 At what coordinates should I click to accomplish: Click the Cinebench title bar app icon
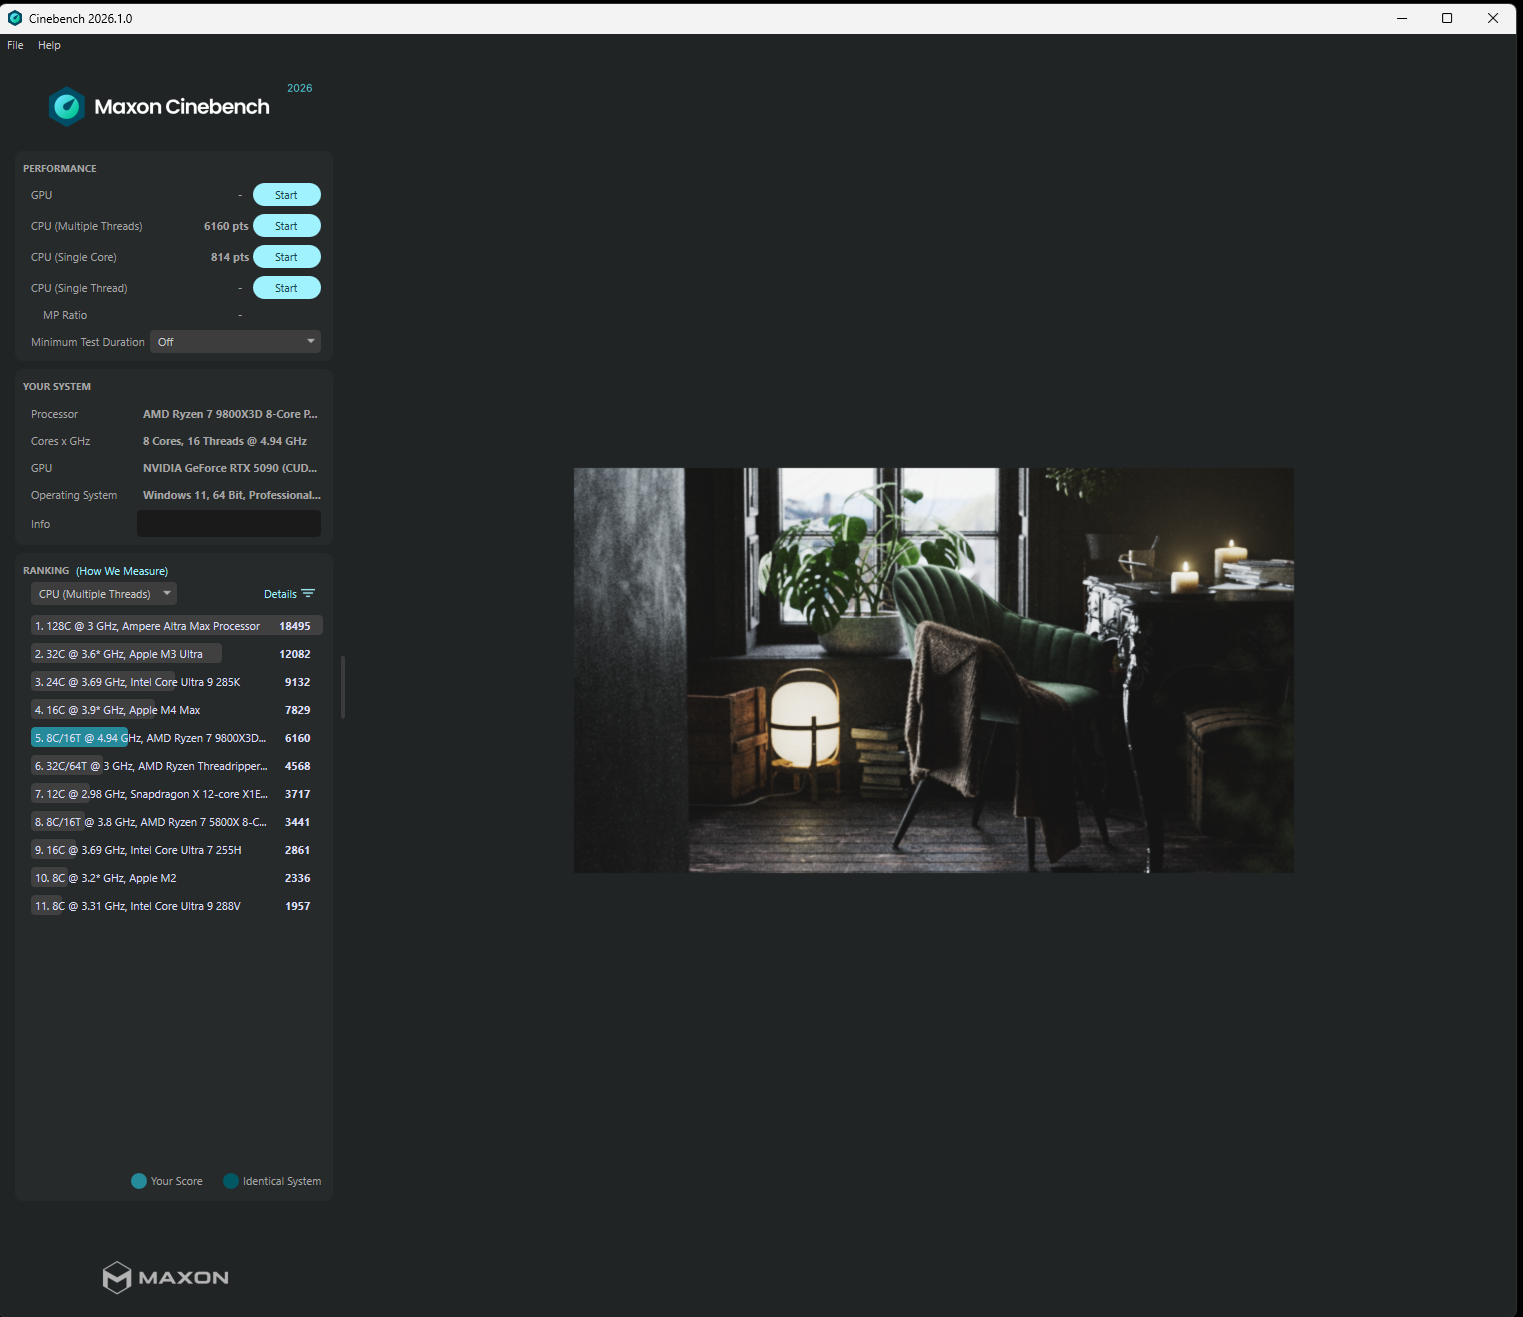click(x=15, y=18)
